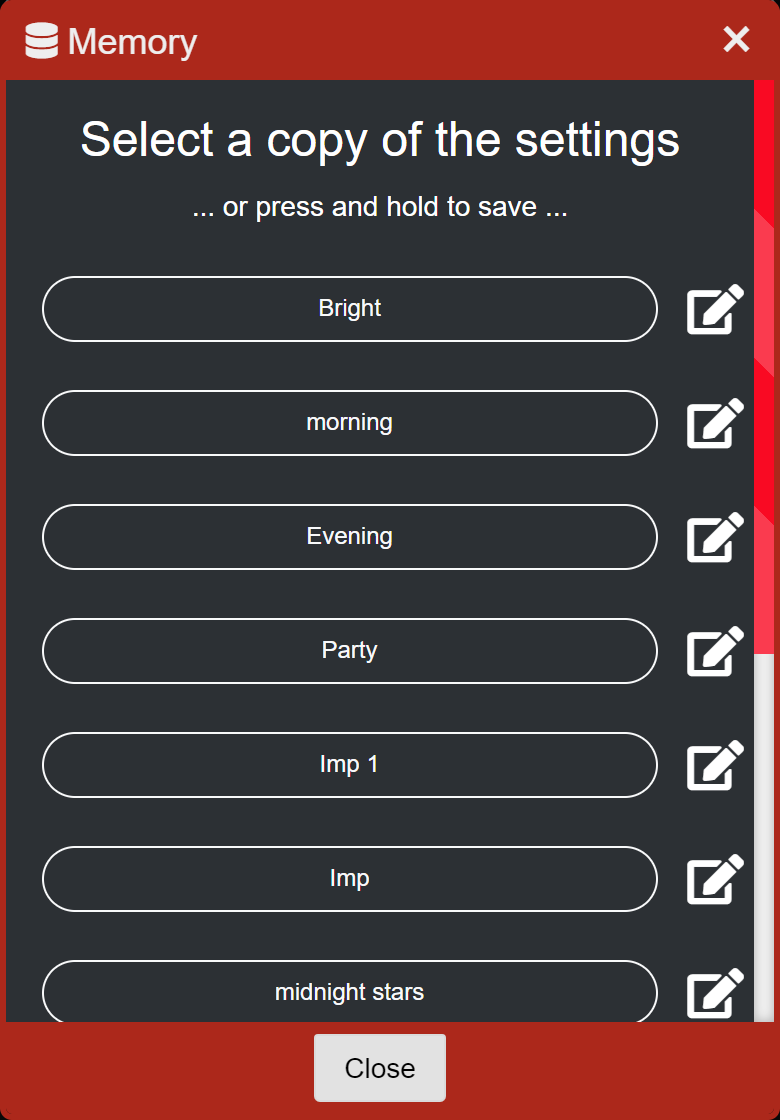The width and height of the screenshot is (780, 1120).
Task: Apply the Party settings preset
Action: point(349,651)
